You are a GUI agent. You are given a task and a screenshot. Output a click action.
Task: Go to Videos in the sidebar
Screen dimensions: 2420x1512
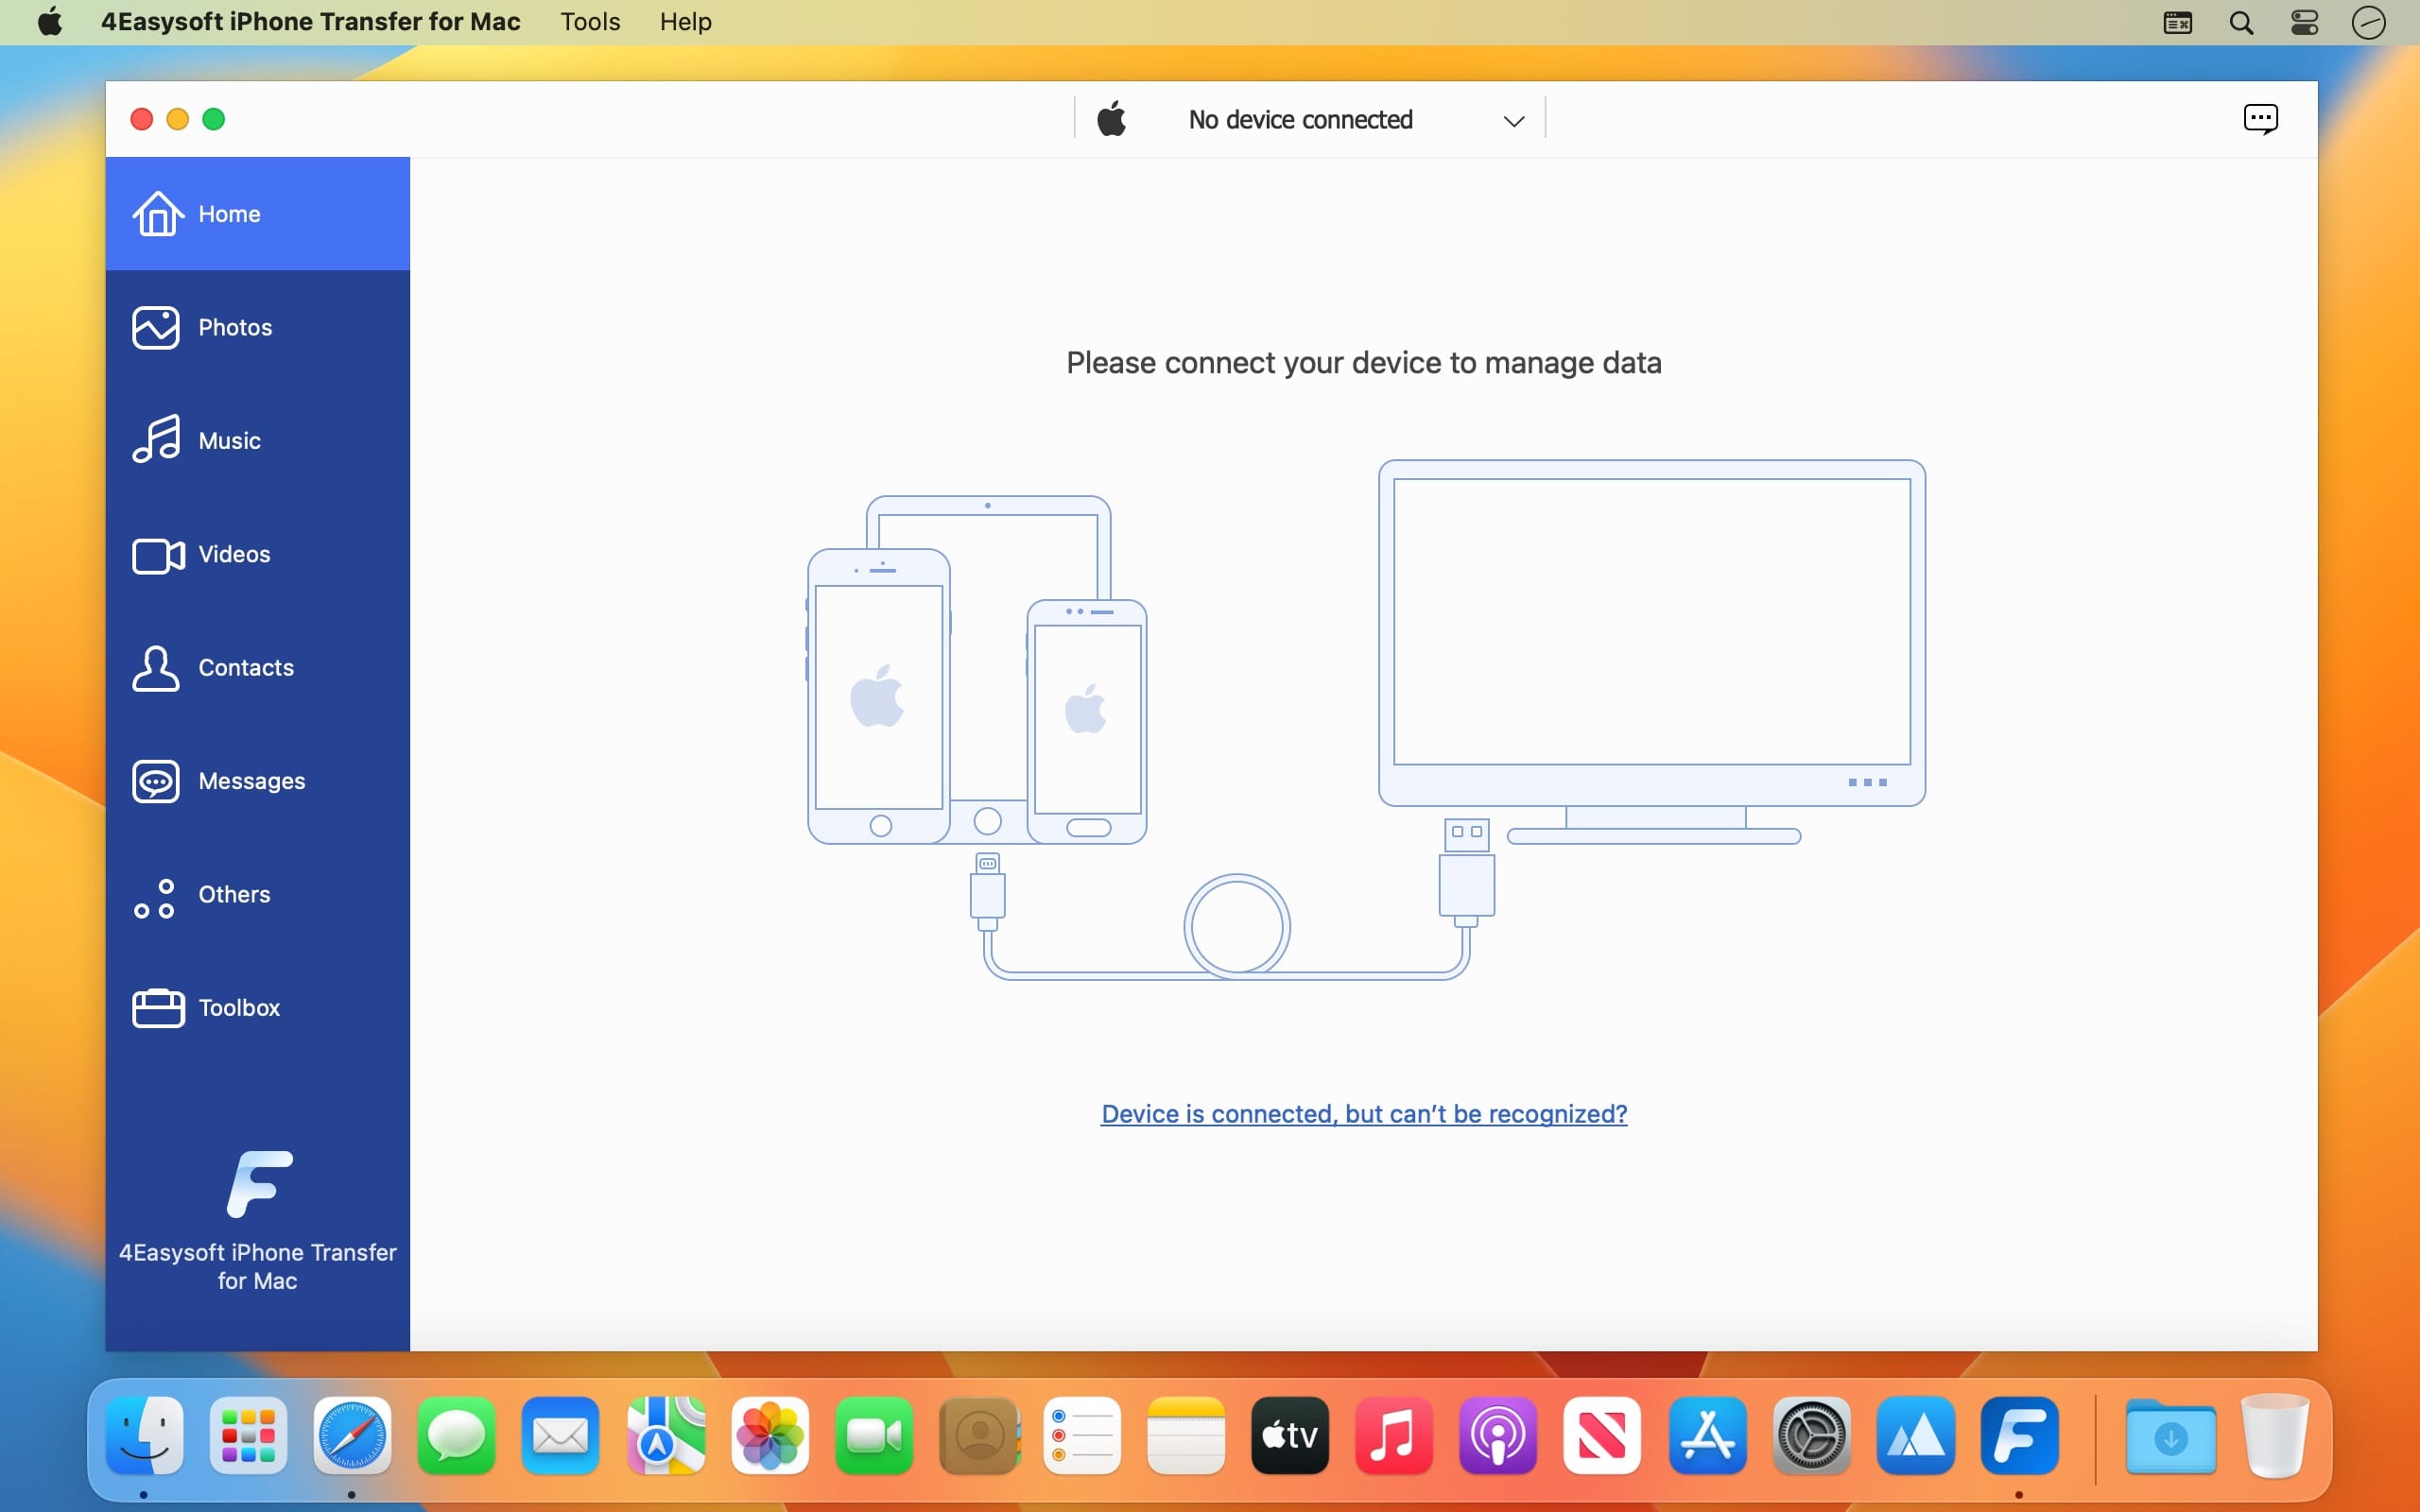point(234,554)
